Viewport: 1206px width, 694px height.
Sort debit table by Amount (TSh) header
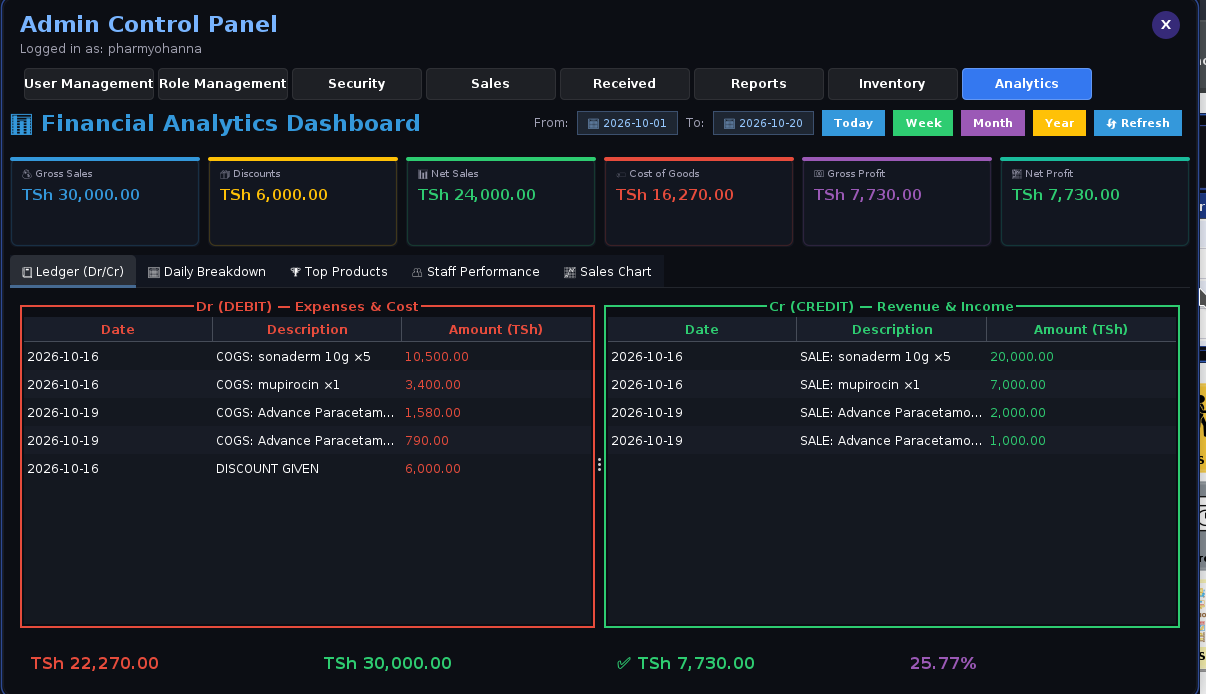(496, 329)
